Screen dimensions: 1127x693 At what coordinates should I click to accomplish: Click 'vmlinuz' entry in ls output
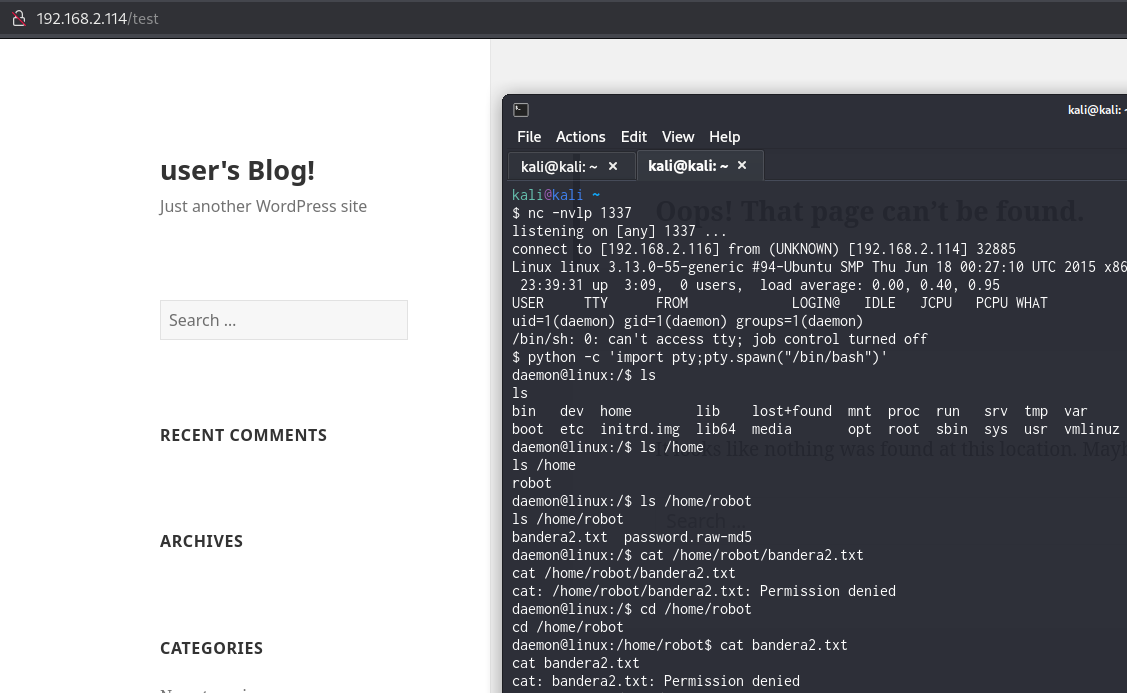point(1091,429)
